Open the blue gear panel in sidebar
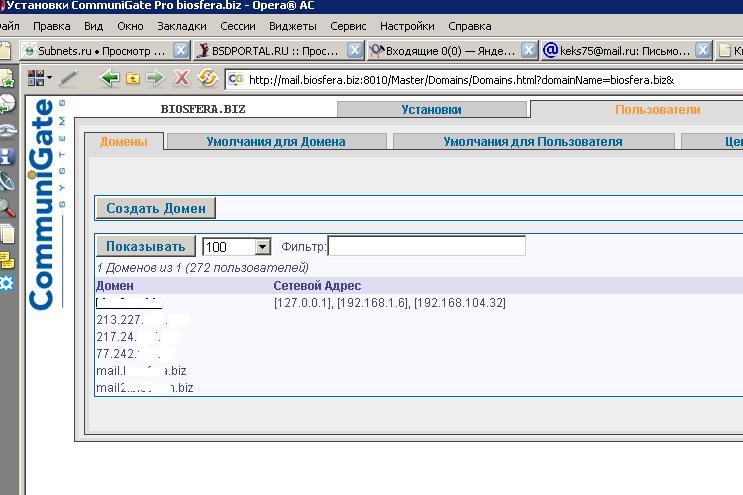This screenshot has height=495, width=743. coord(7,283)
